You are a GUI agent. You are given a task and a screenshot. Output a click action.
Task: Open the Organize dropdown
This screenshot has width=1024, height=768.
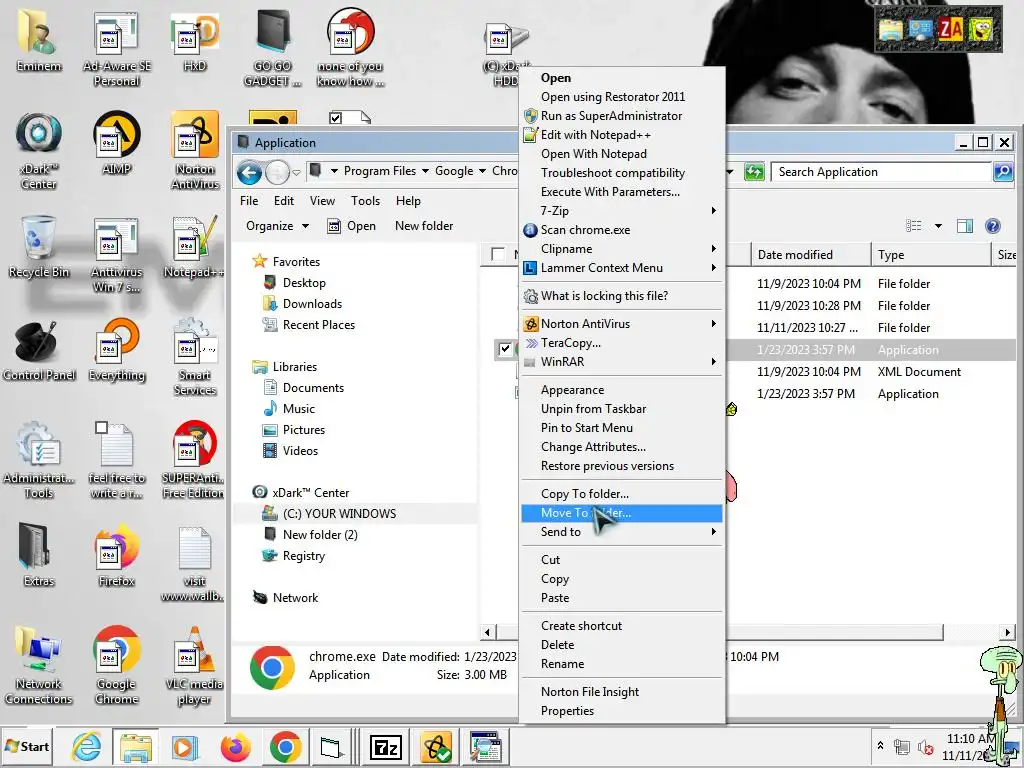click(277, 226)
